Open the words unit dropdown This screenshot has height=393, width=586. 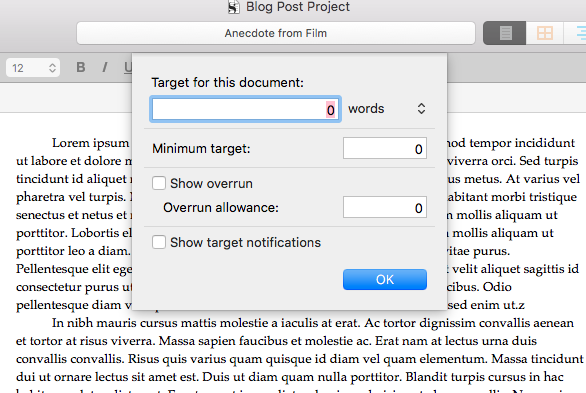coord(387,109)
